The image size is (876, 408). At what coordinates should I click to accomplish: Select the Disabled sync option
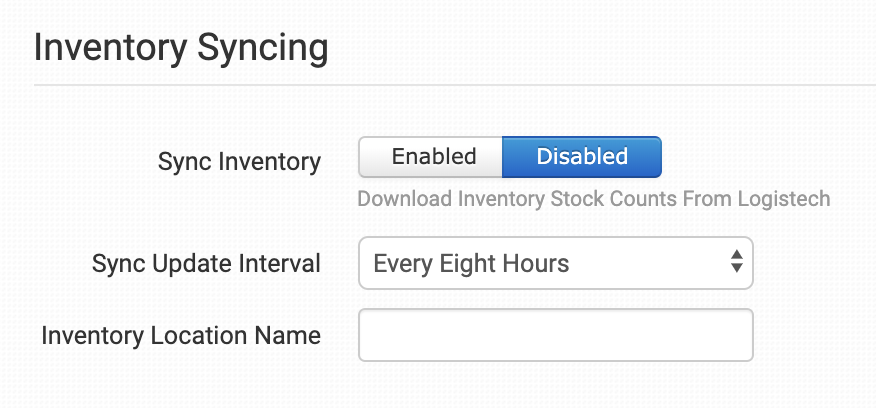[x=582, y=157]
